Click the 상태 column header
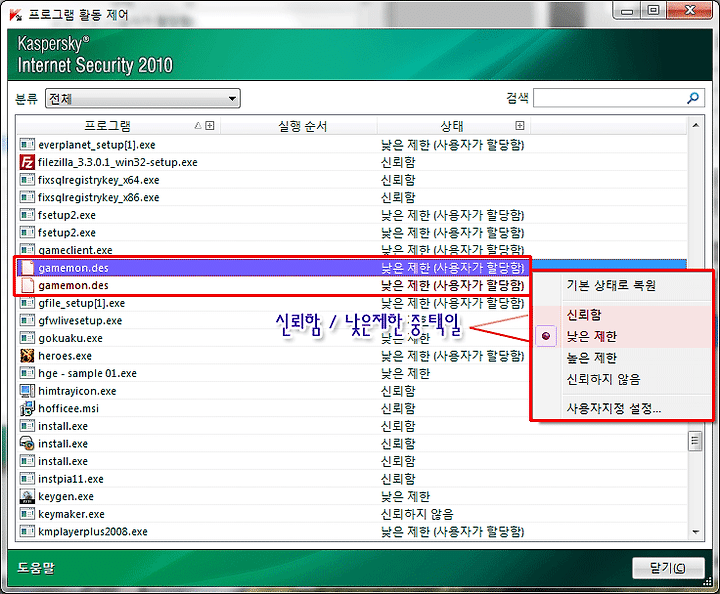The width and height of the screenshot is (720, 594). point(452,125)
